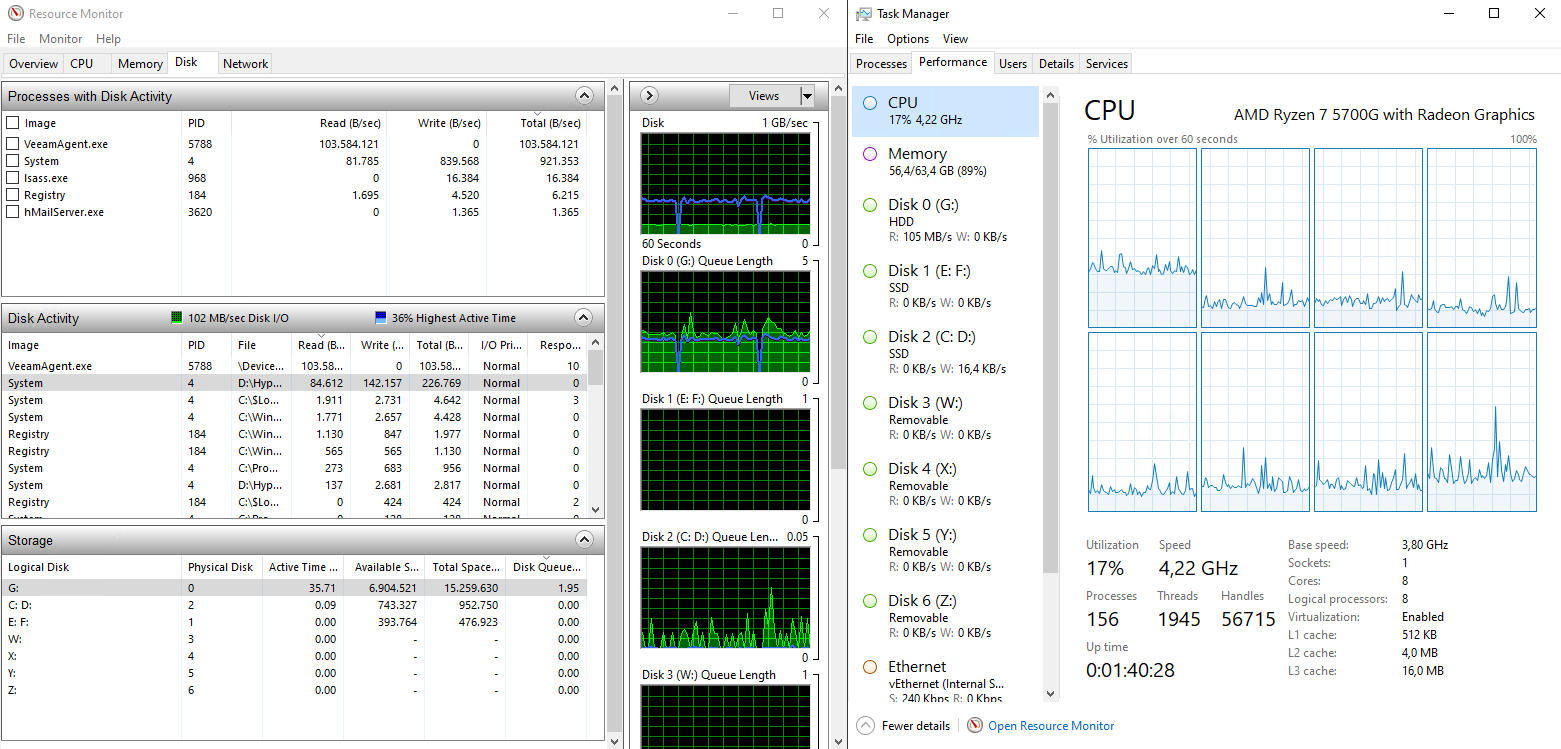This screenshot has width=1561, height=749.
Task: Select Disk 5 (Y:) in the performance list
Action: [945, 550]
